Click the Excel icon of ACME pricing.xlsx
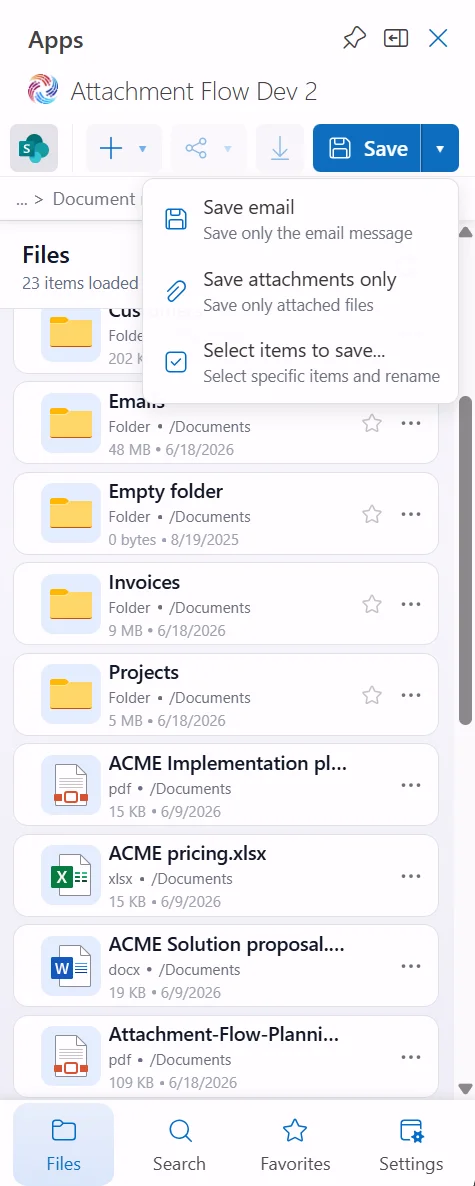 click(x=71, y=876)
